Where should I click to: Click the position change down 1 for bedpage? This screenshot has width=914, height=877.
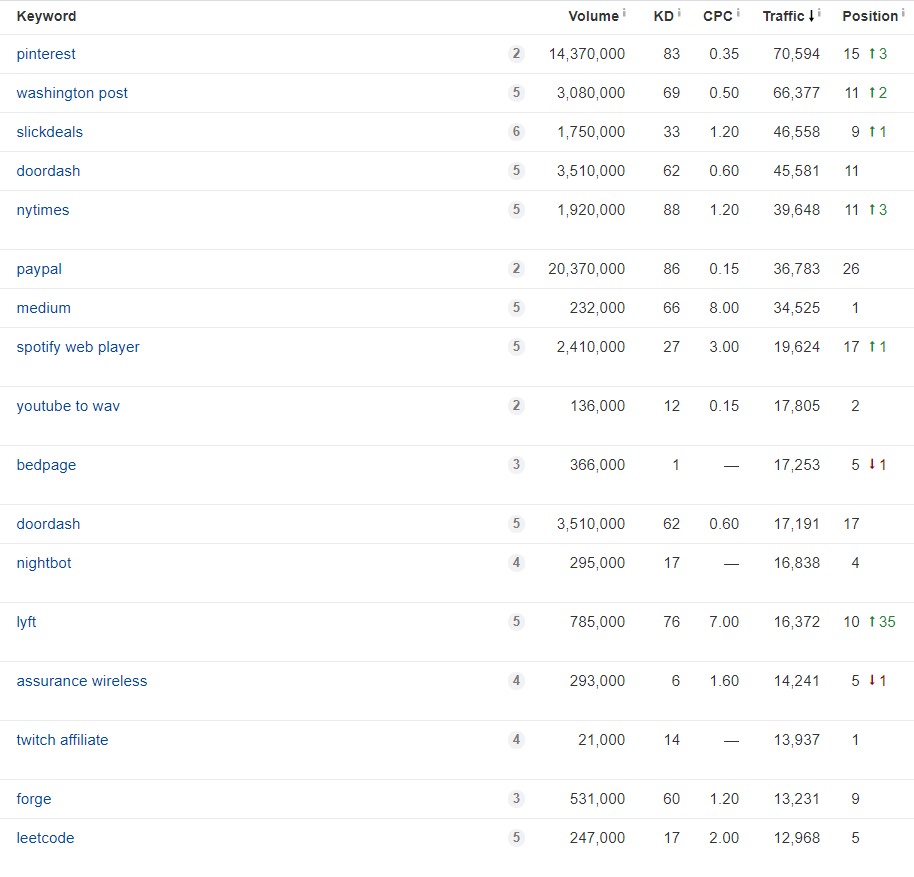tap(877, 465)
